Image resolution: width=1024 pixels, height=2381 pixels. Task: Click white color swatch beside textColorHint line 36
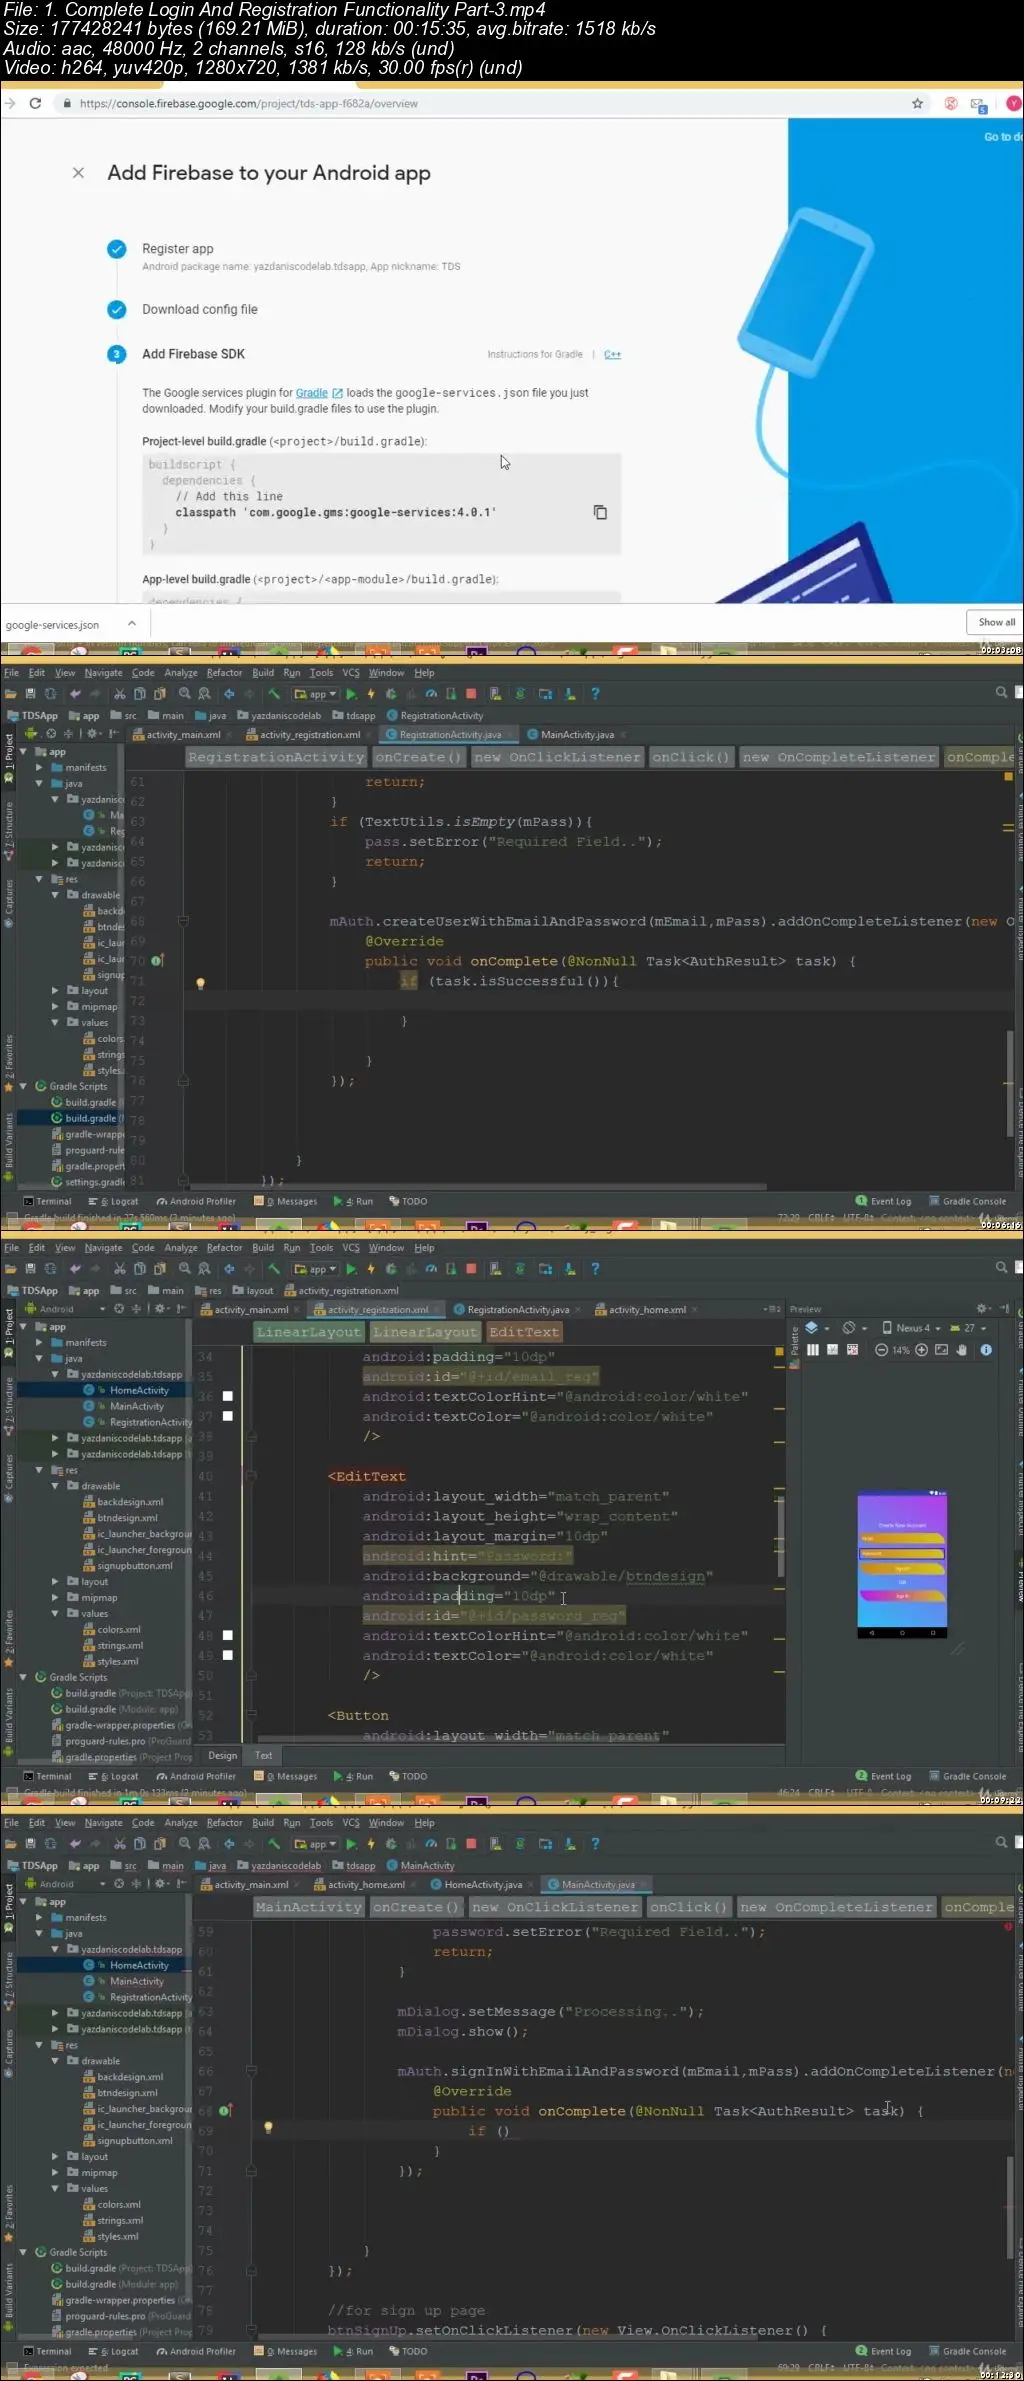227,1396
